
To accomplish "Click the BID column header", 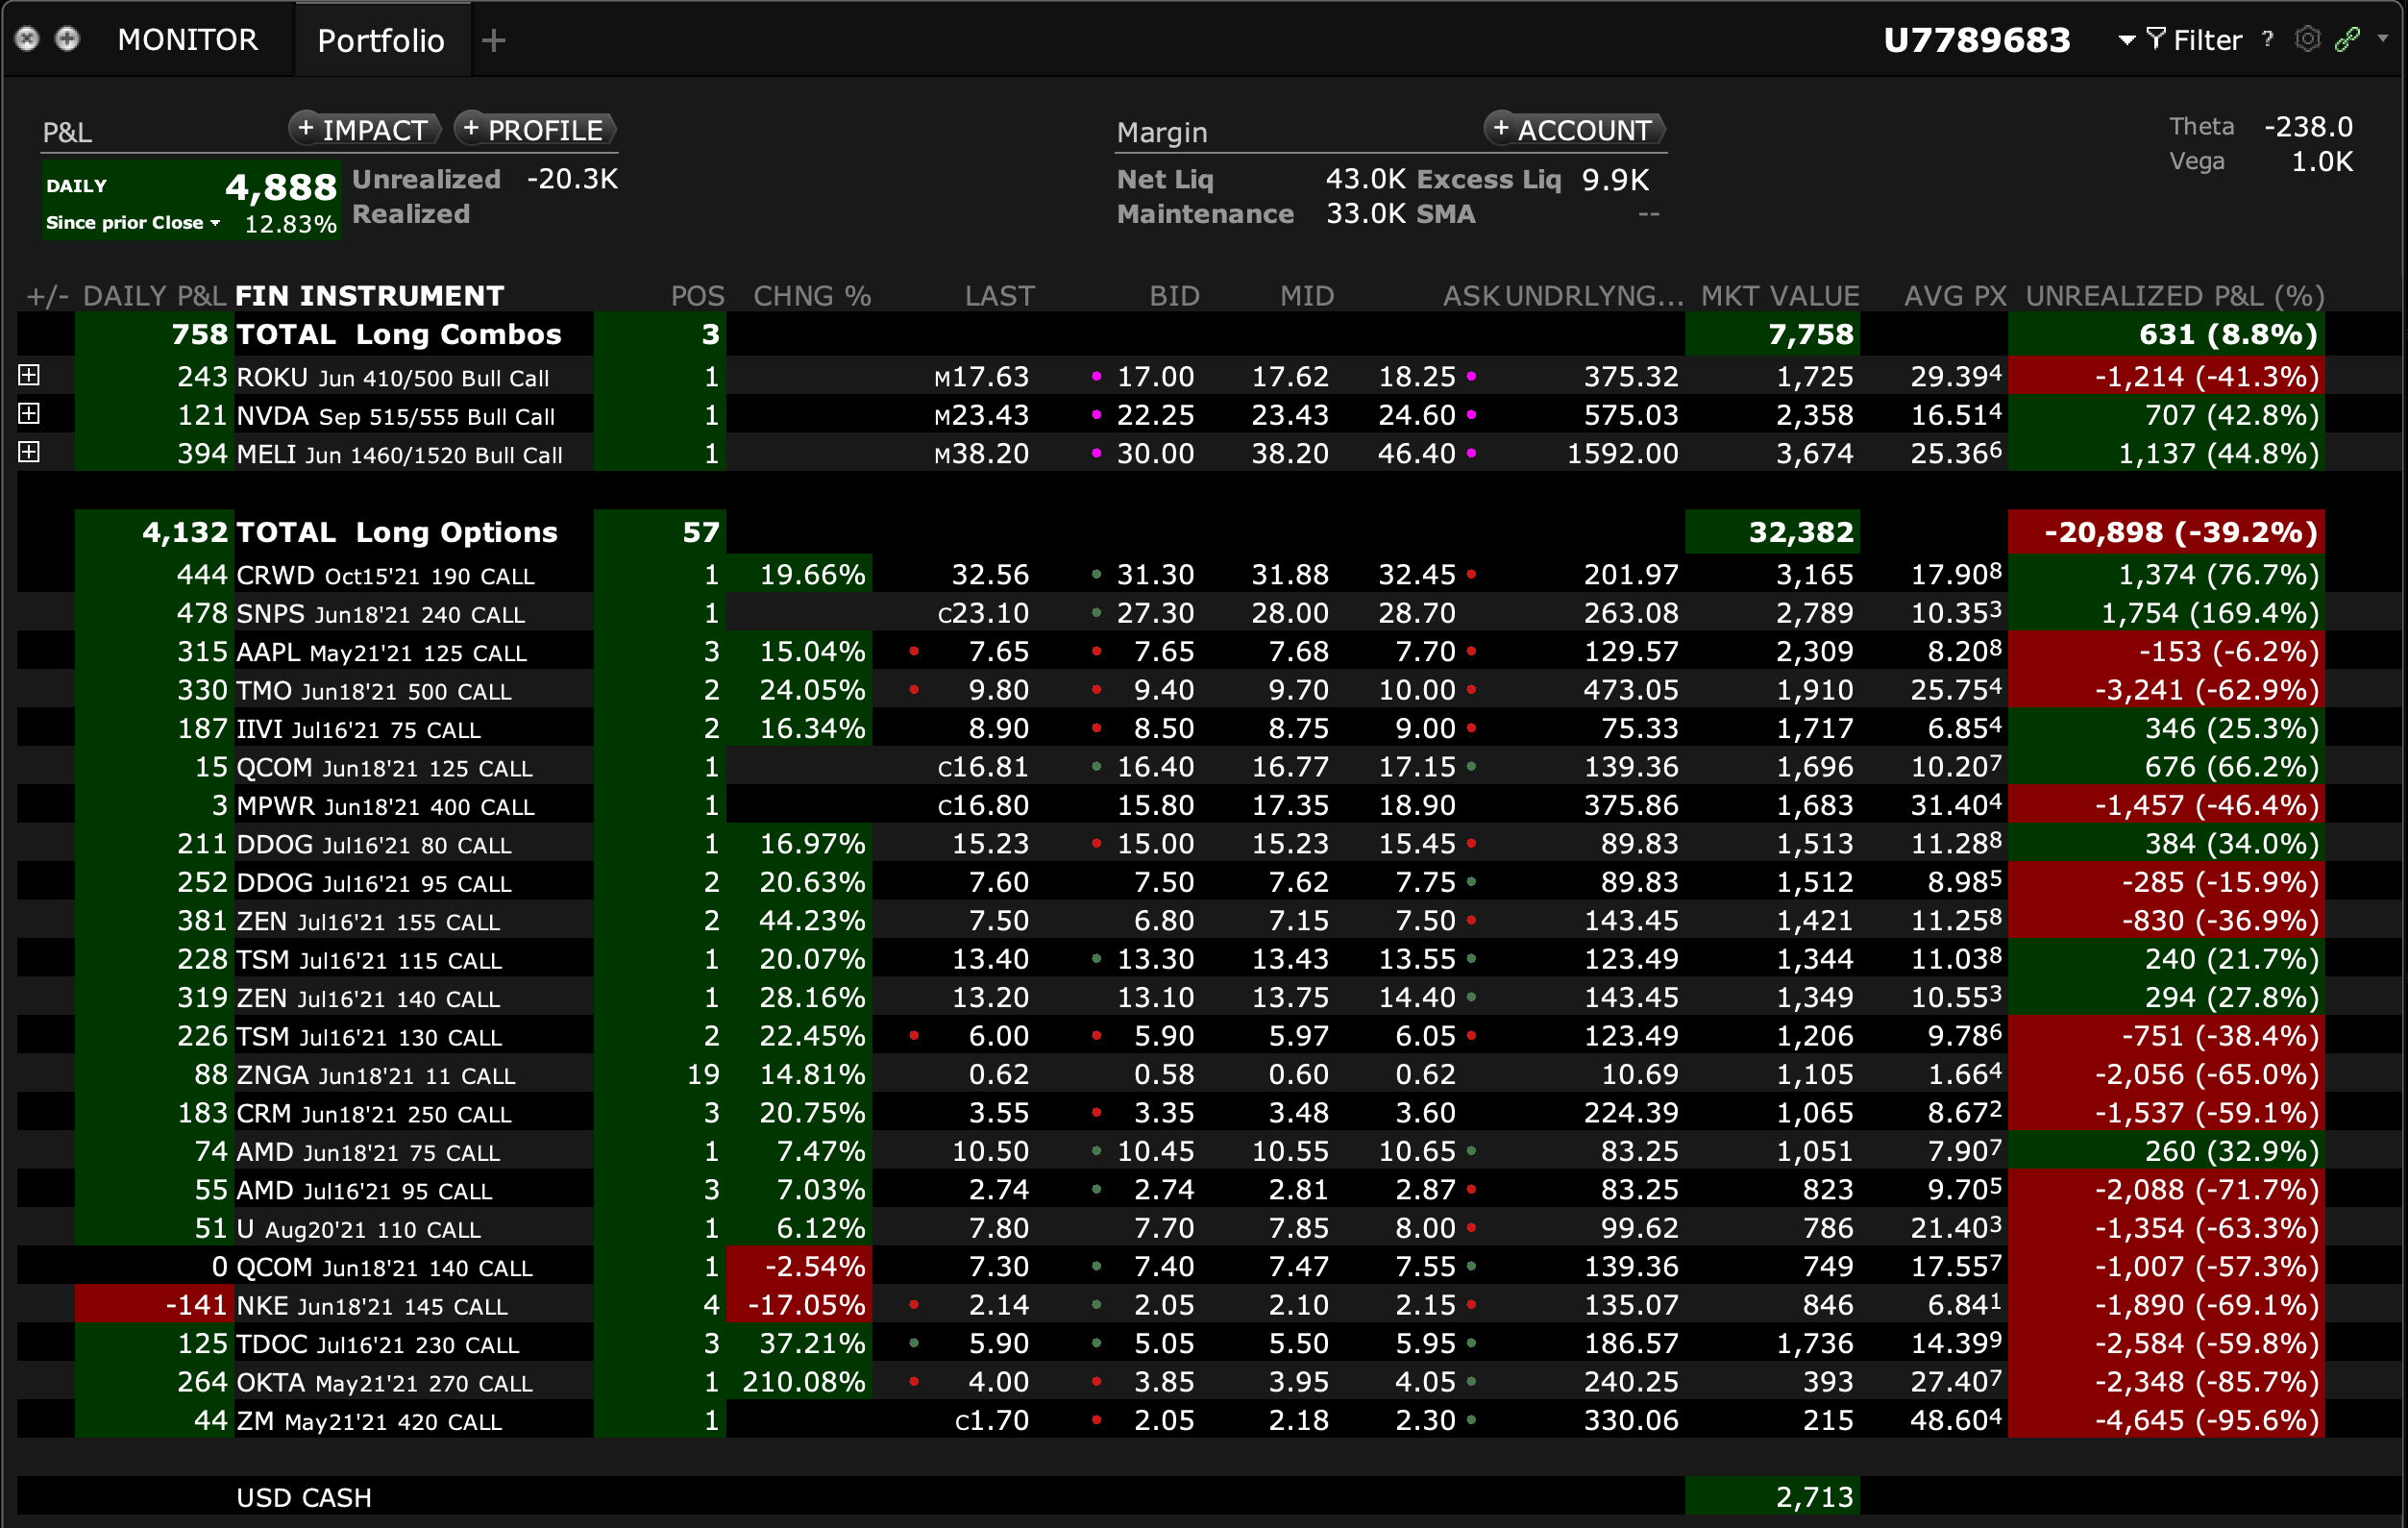I will 1174,296.
